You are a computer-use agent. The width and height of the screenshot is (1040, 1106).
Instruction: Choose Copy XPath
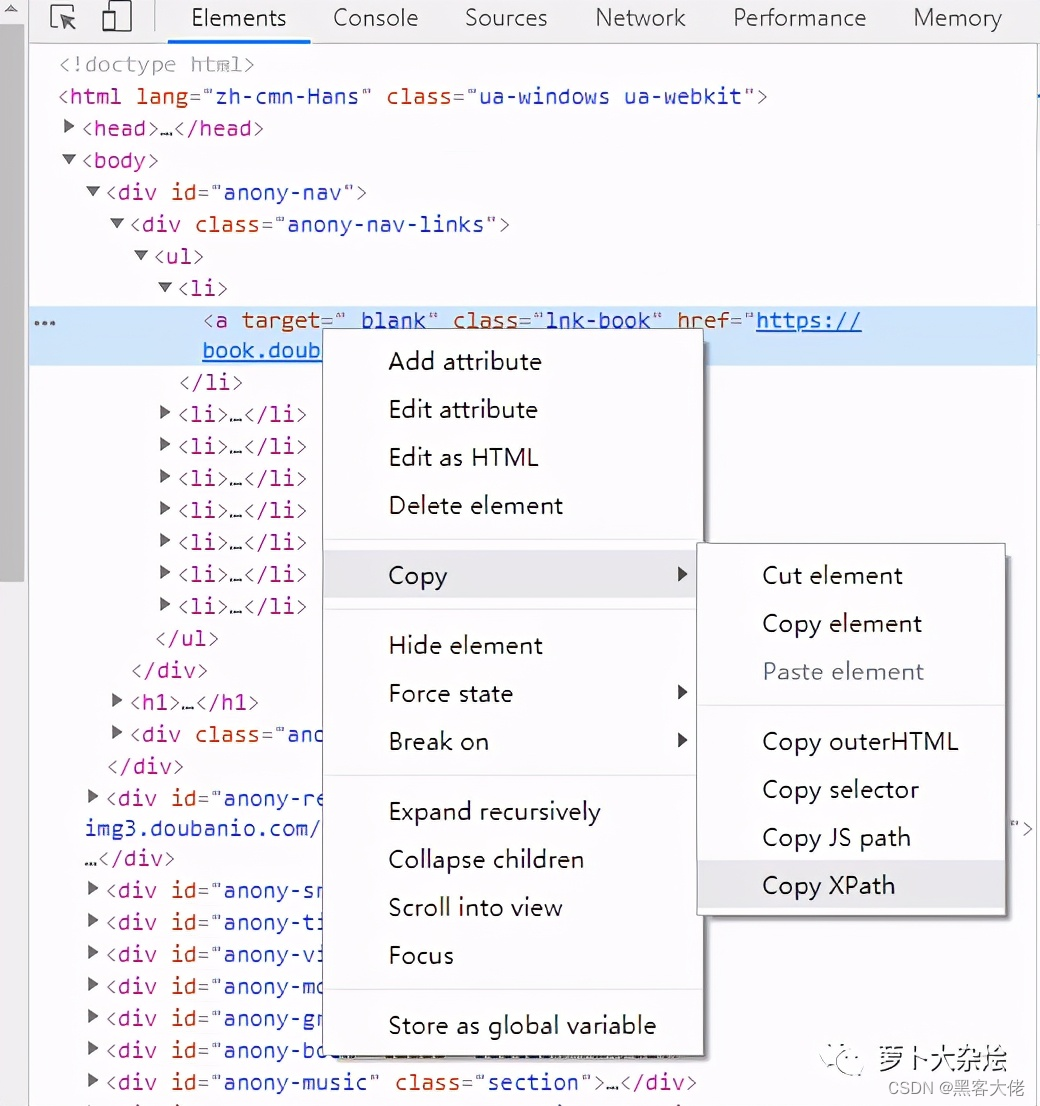(x=851, y=885)
